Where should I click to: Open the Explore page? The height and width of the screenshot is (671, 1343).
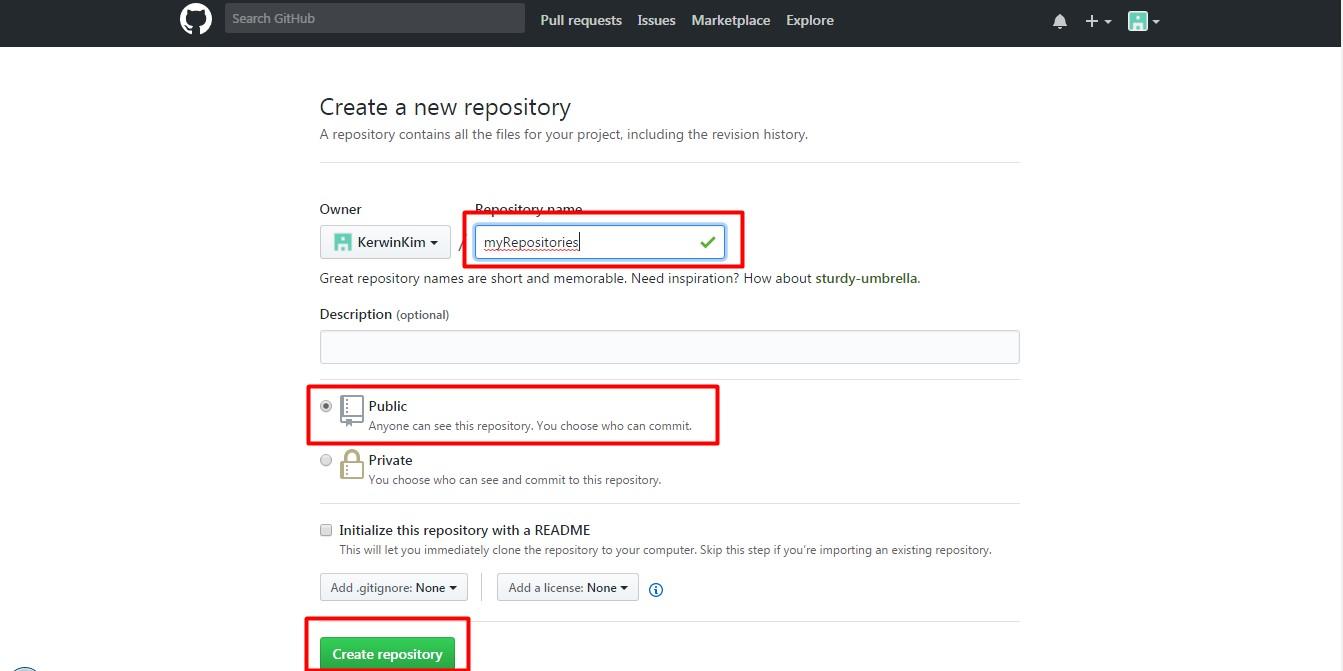pyautogui.click(x=810, y=20)
